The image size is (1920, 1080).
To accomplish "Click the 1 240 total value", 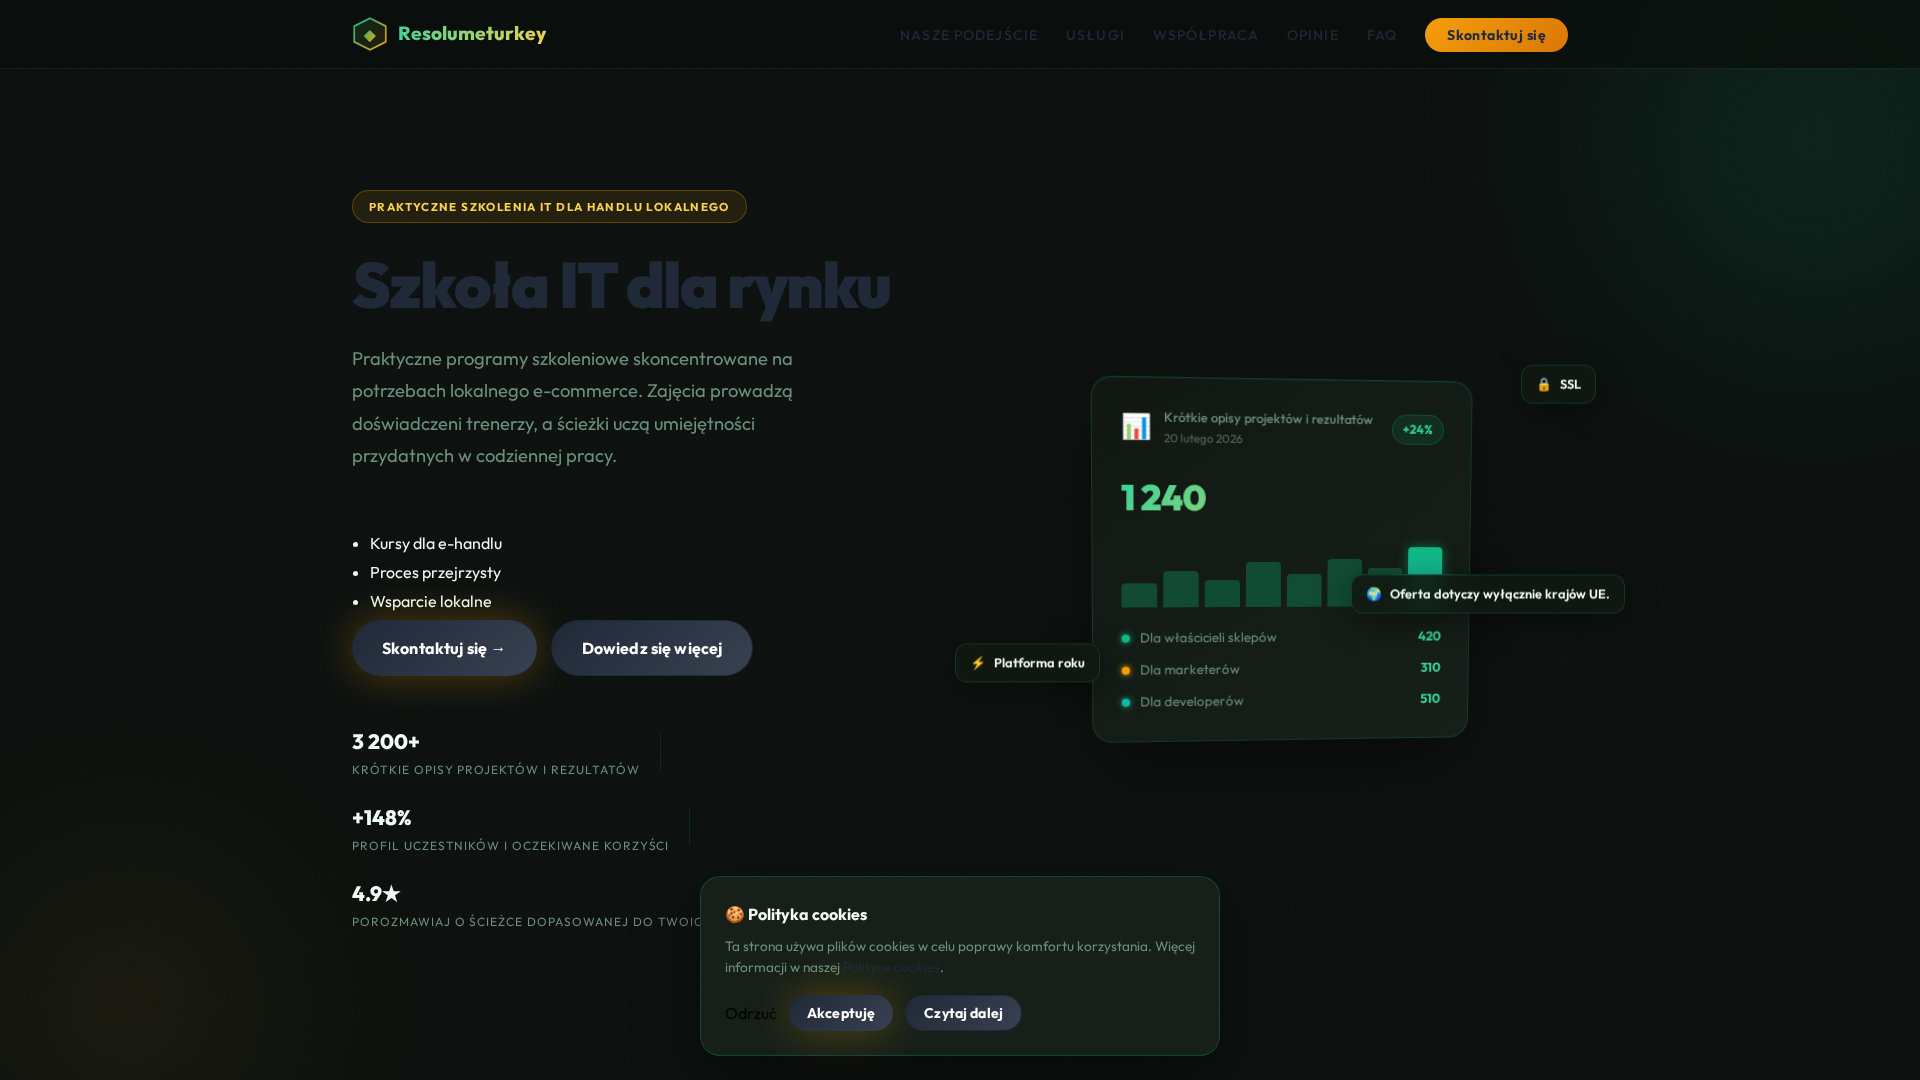I will point(1163,497).
